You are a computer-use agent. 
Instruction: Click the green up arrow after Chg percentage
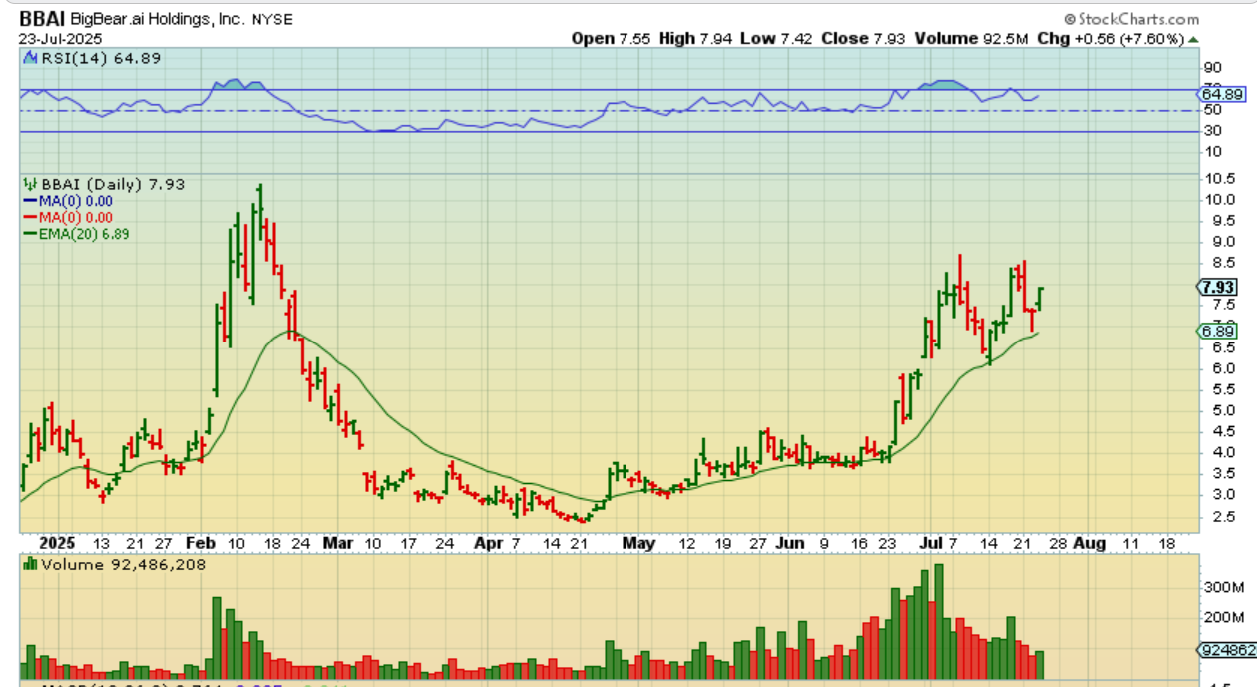click(1193, 39)
